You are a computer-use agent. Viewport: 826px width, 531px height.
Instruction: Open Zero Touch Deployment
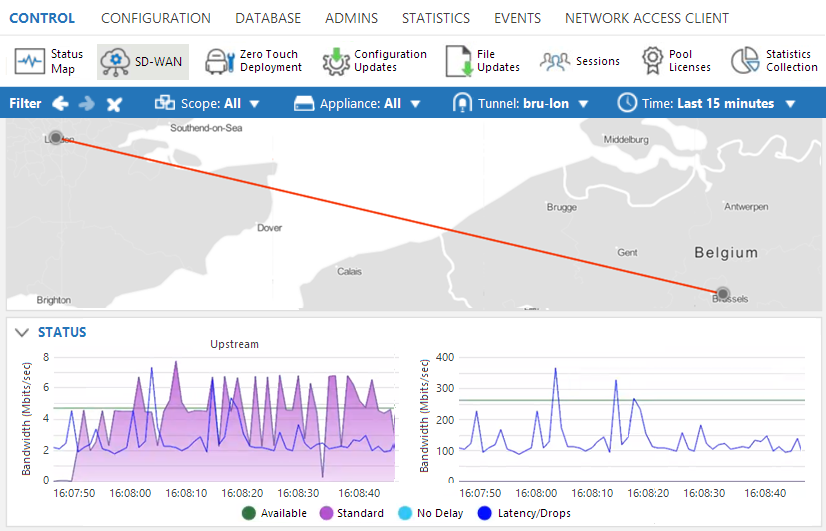[x=253, y=61]
